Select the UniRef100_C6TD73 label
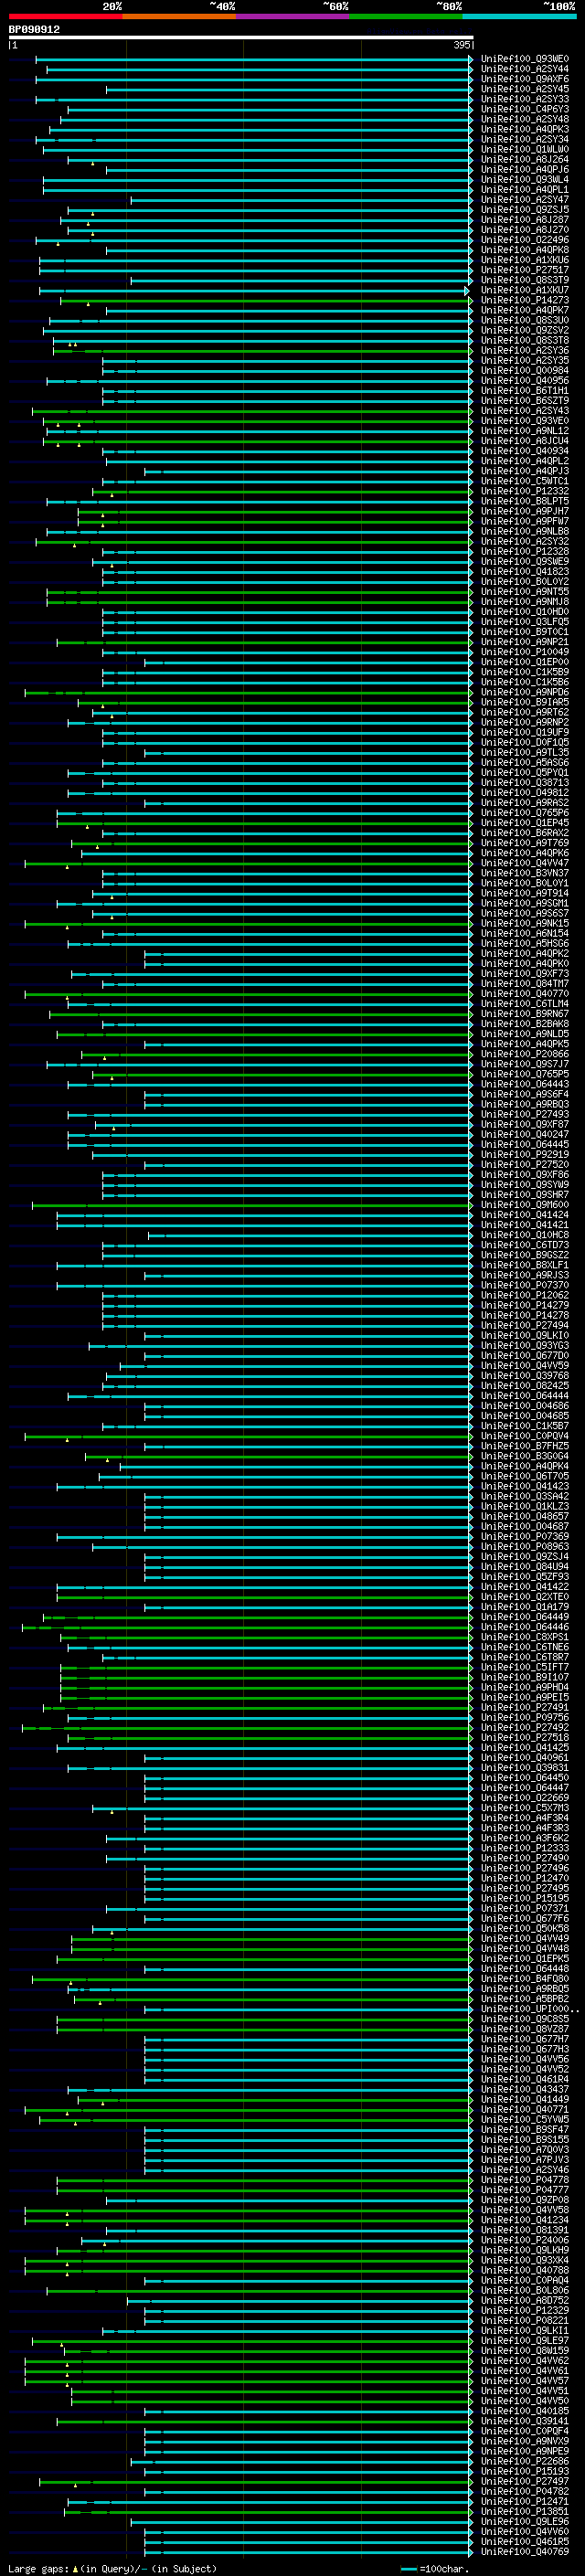 (524, 1245)
